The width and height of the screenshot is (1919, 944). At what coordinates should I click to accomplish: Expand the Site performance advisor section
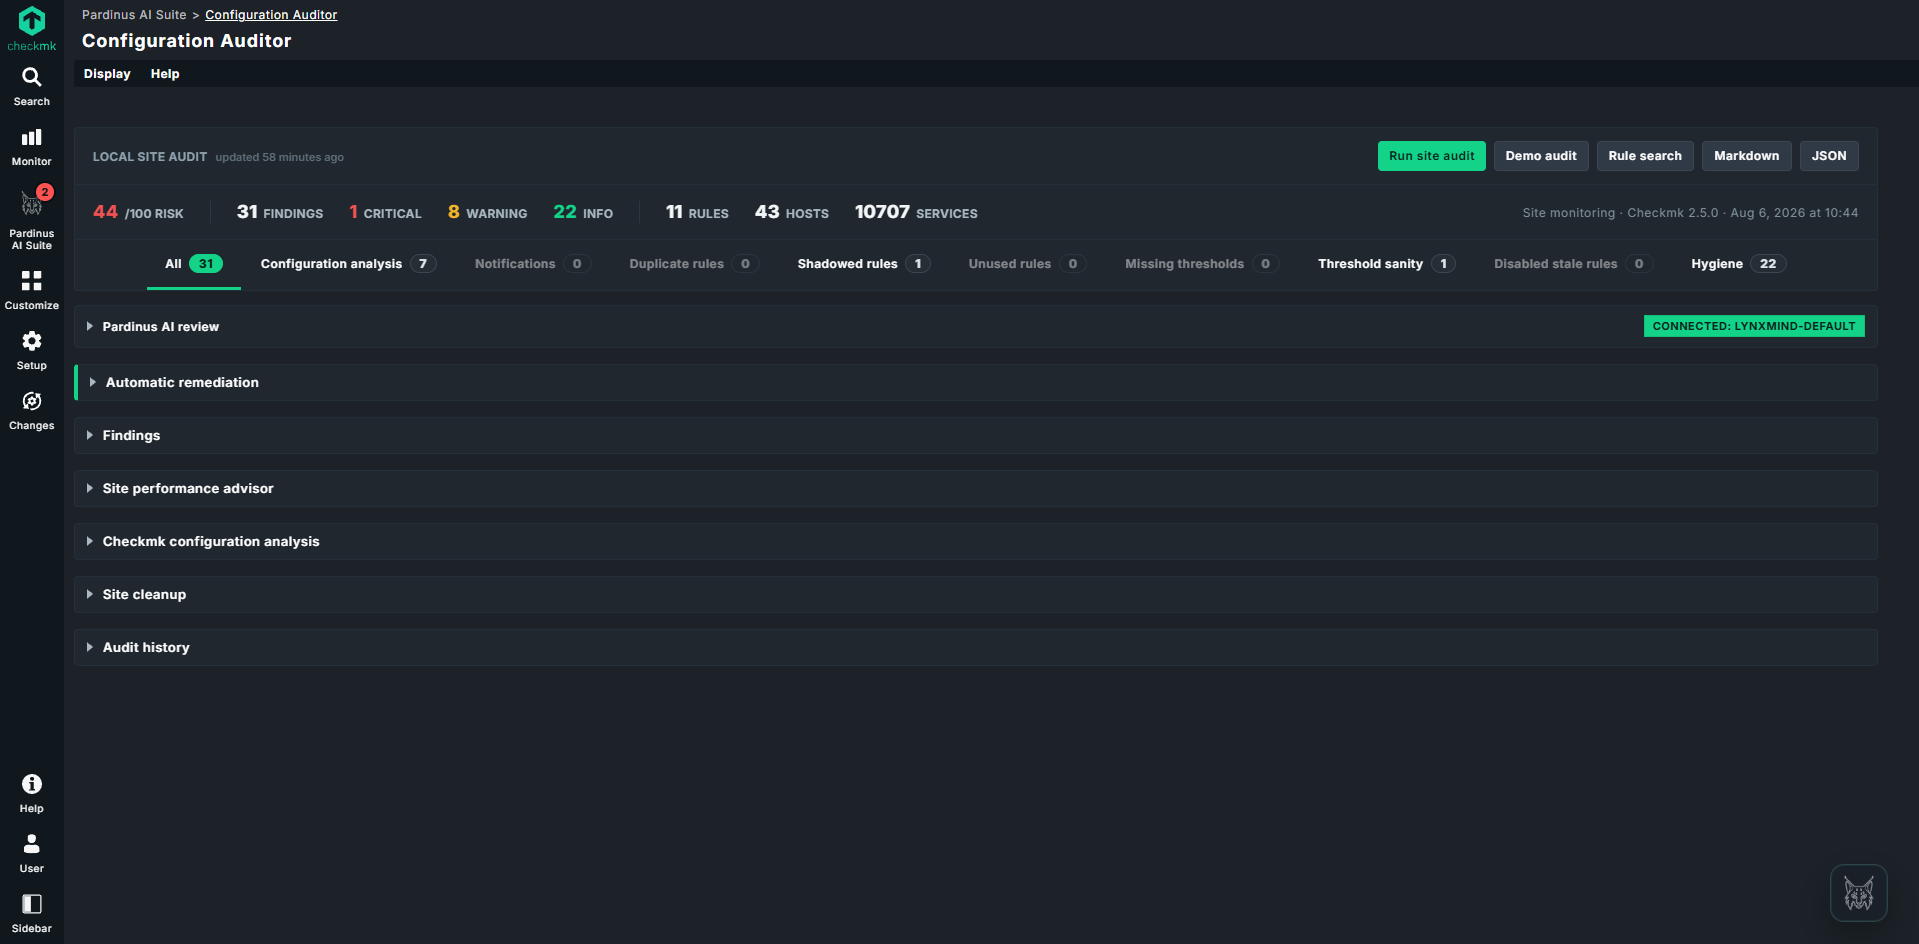point(187,489)
